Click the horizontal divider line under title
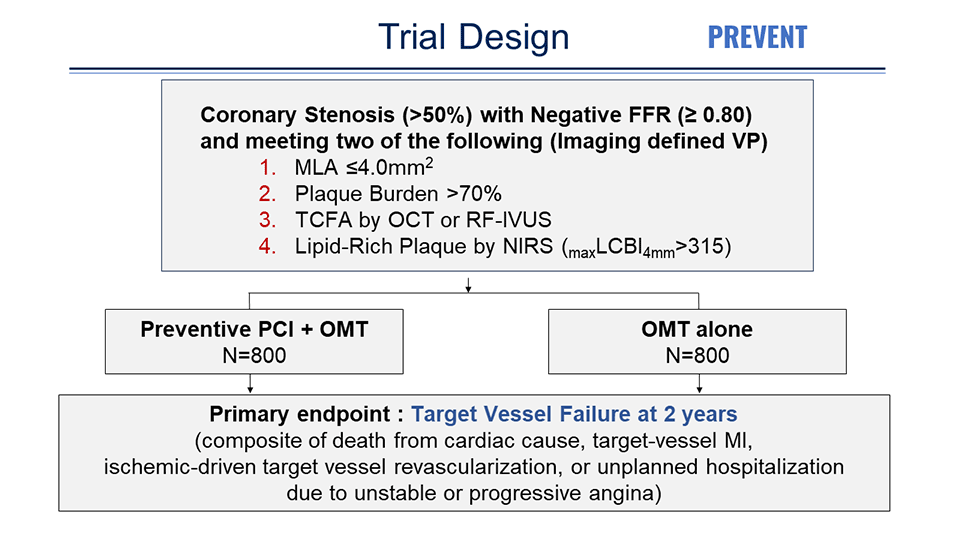Image resolution: width=960 pixels, height=540 pixels. 477,70
